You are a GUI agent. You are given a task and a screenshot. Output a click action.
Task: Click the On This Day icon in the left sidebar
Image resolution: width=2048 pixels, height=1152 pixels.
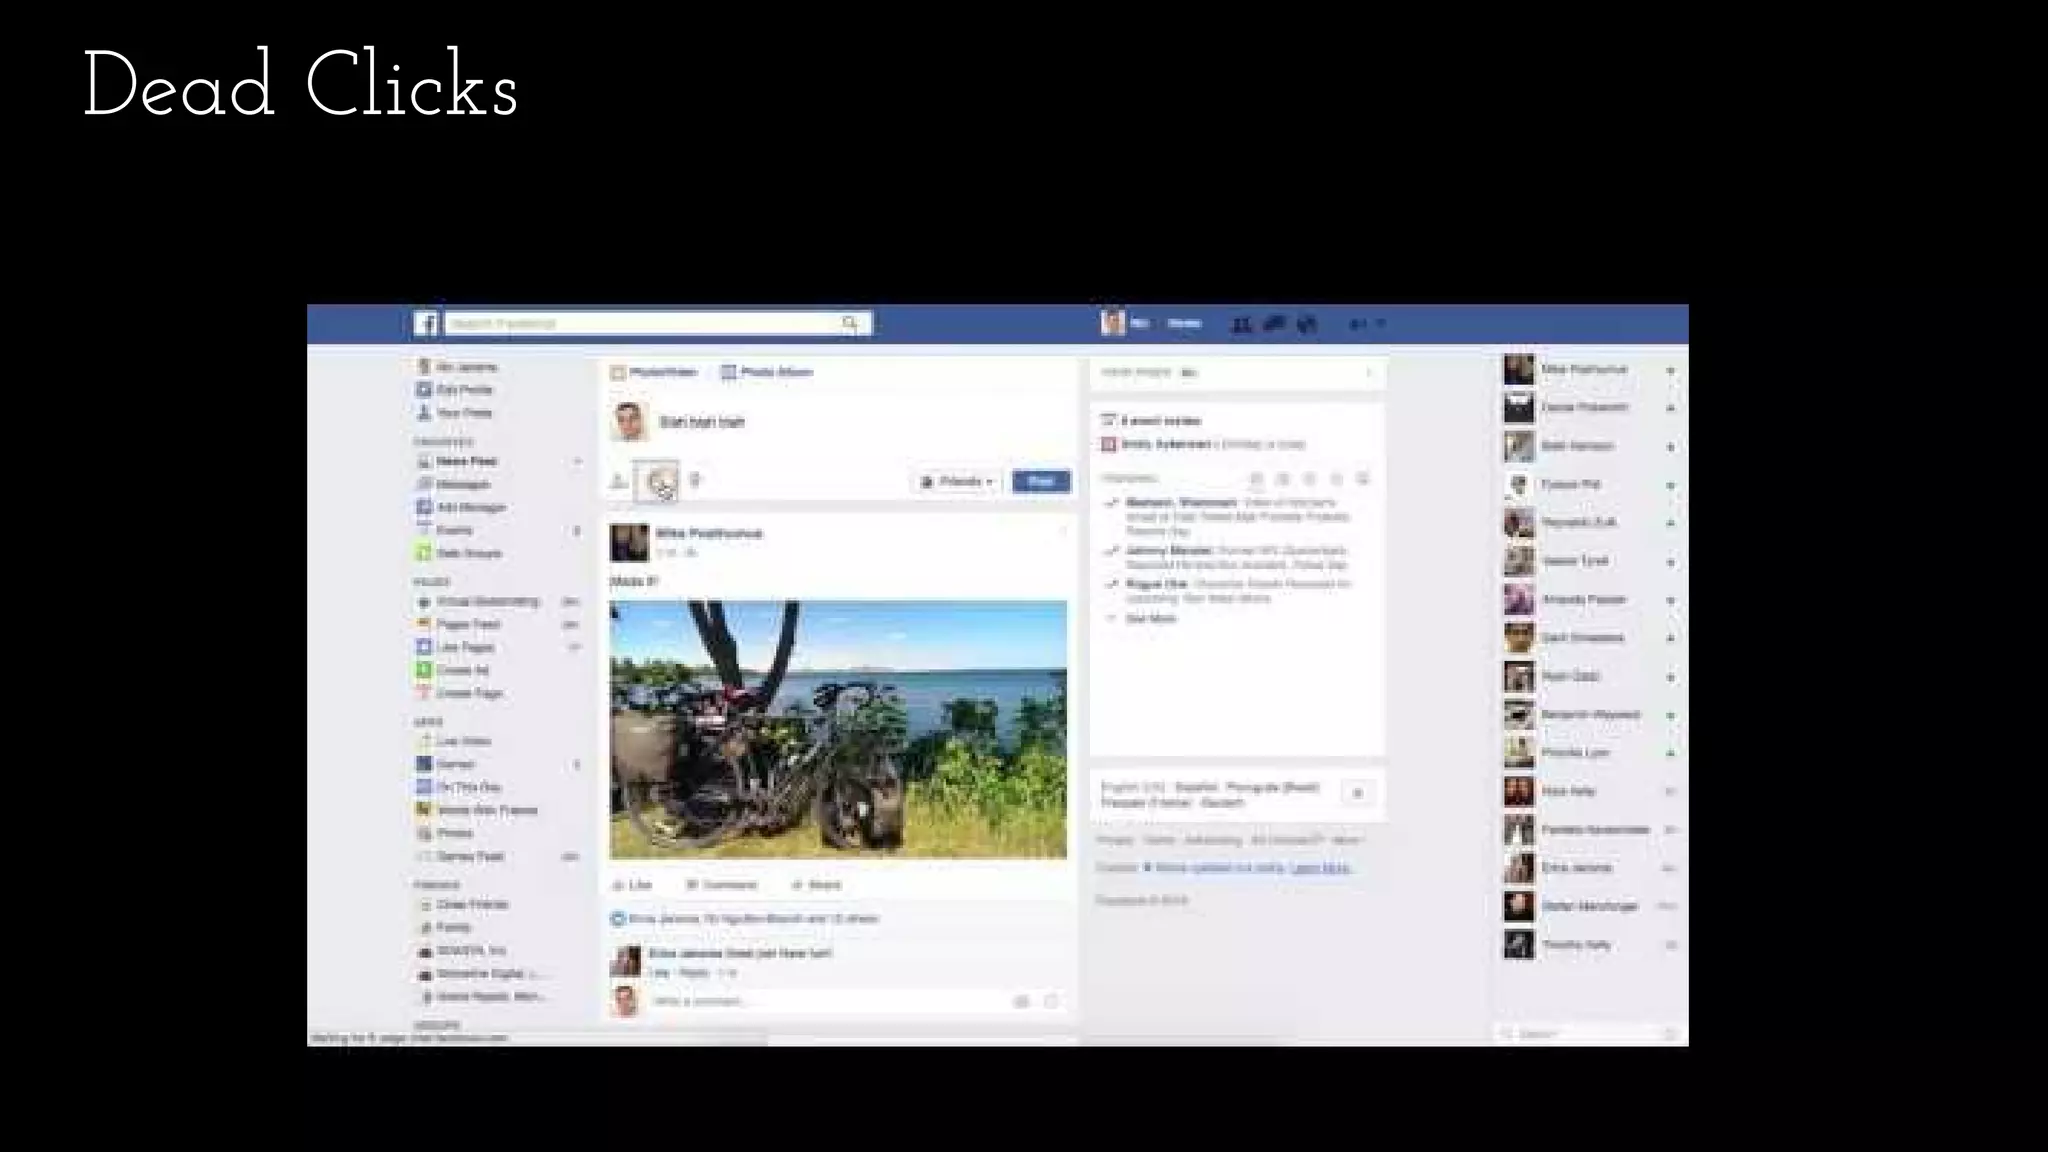point(424,787)
